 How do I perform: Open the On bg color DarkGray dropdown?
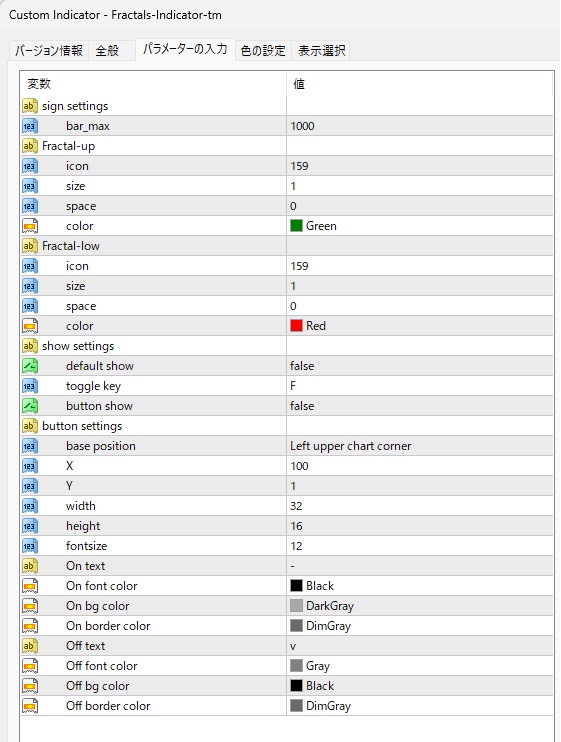(x=420, y=606)
